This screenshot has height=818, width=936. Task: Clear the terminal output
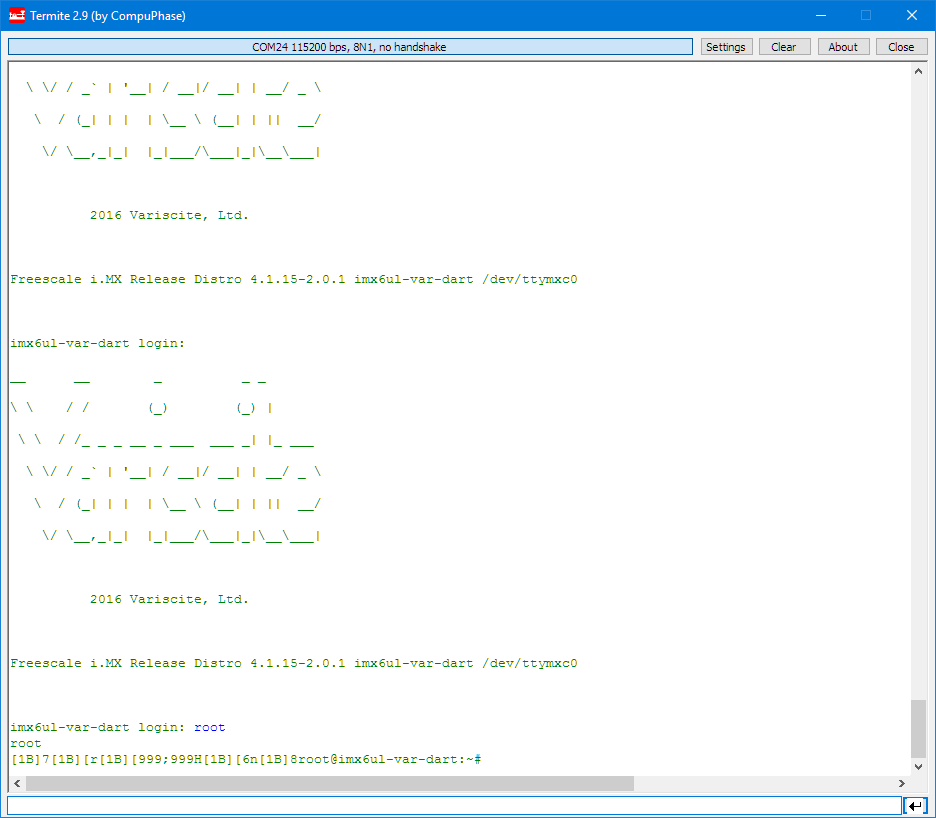pos(784,47)
